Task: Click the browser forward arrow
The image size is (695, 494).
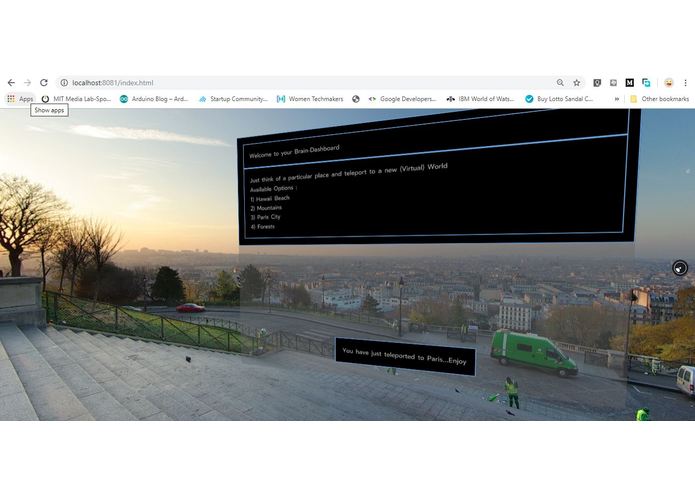Action: [x=27, y=83]
